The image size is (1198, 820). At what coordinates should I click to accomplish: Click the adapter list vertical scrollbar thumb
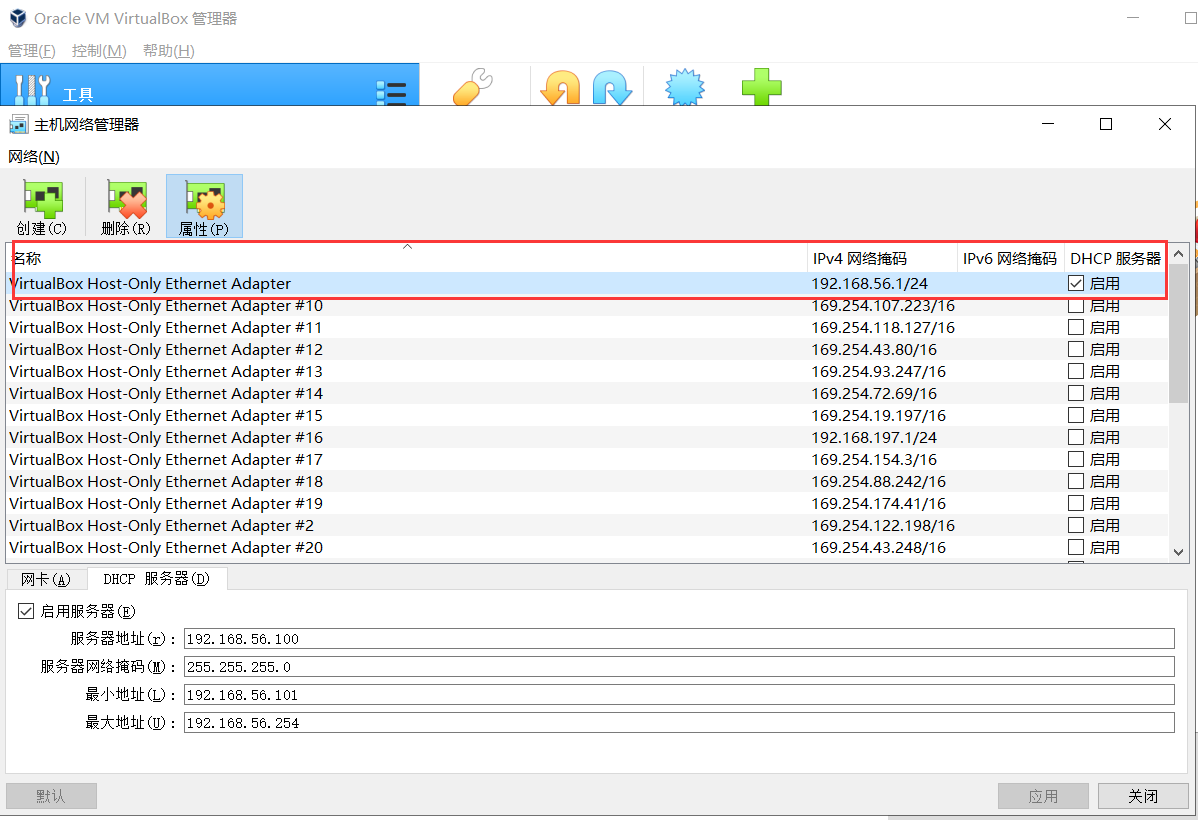pyautogui.click(x=1178, y=332)
